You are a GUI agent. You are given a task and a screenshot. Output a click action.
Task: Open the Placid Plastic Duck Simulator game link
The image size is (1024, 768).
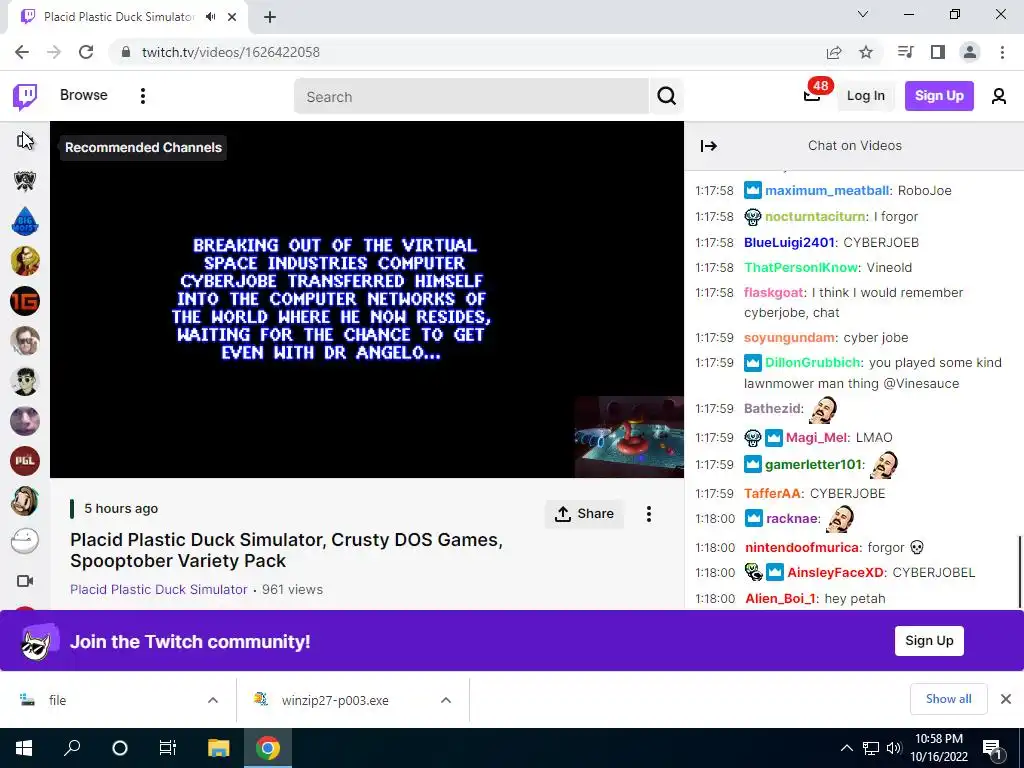click(x=159, y=589)
